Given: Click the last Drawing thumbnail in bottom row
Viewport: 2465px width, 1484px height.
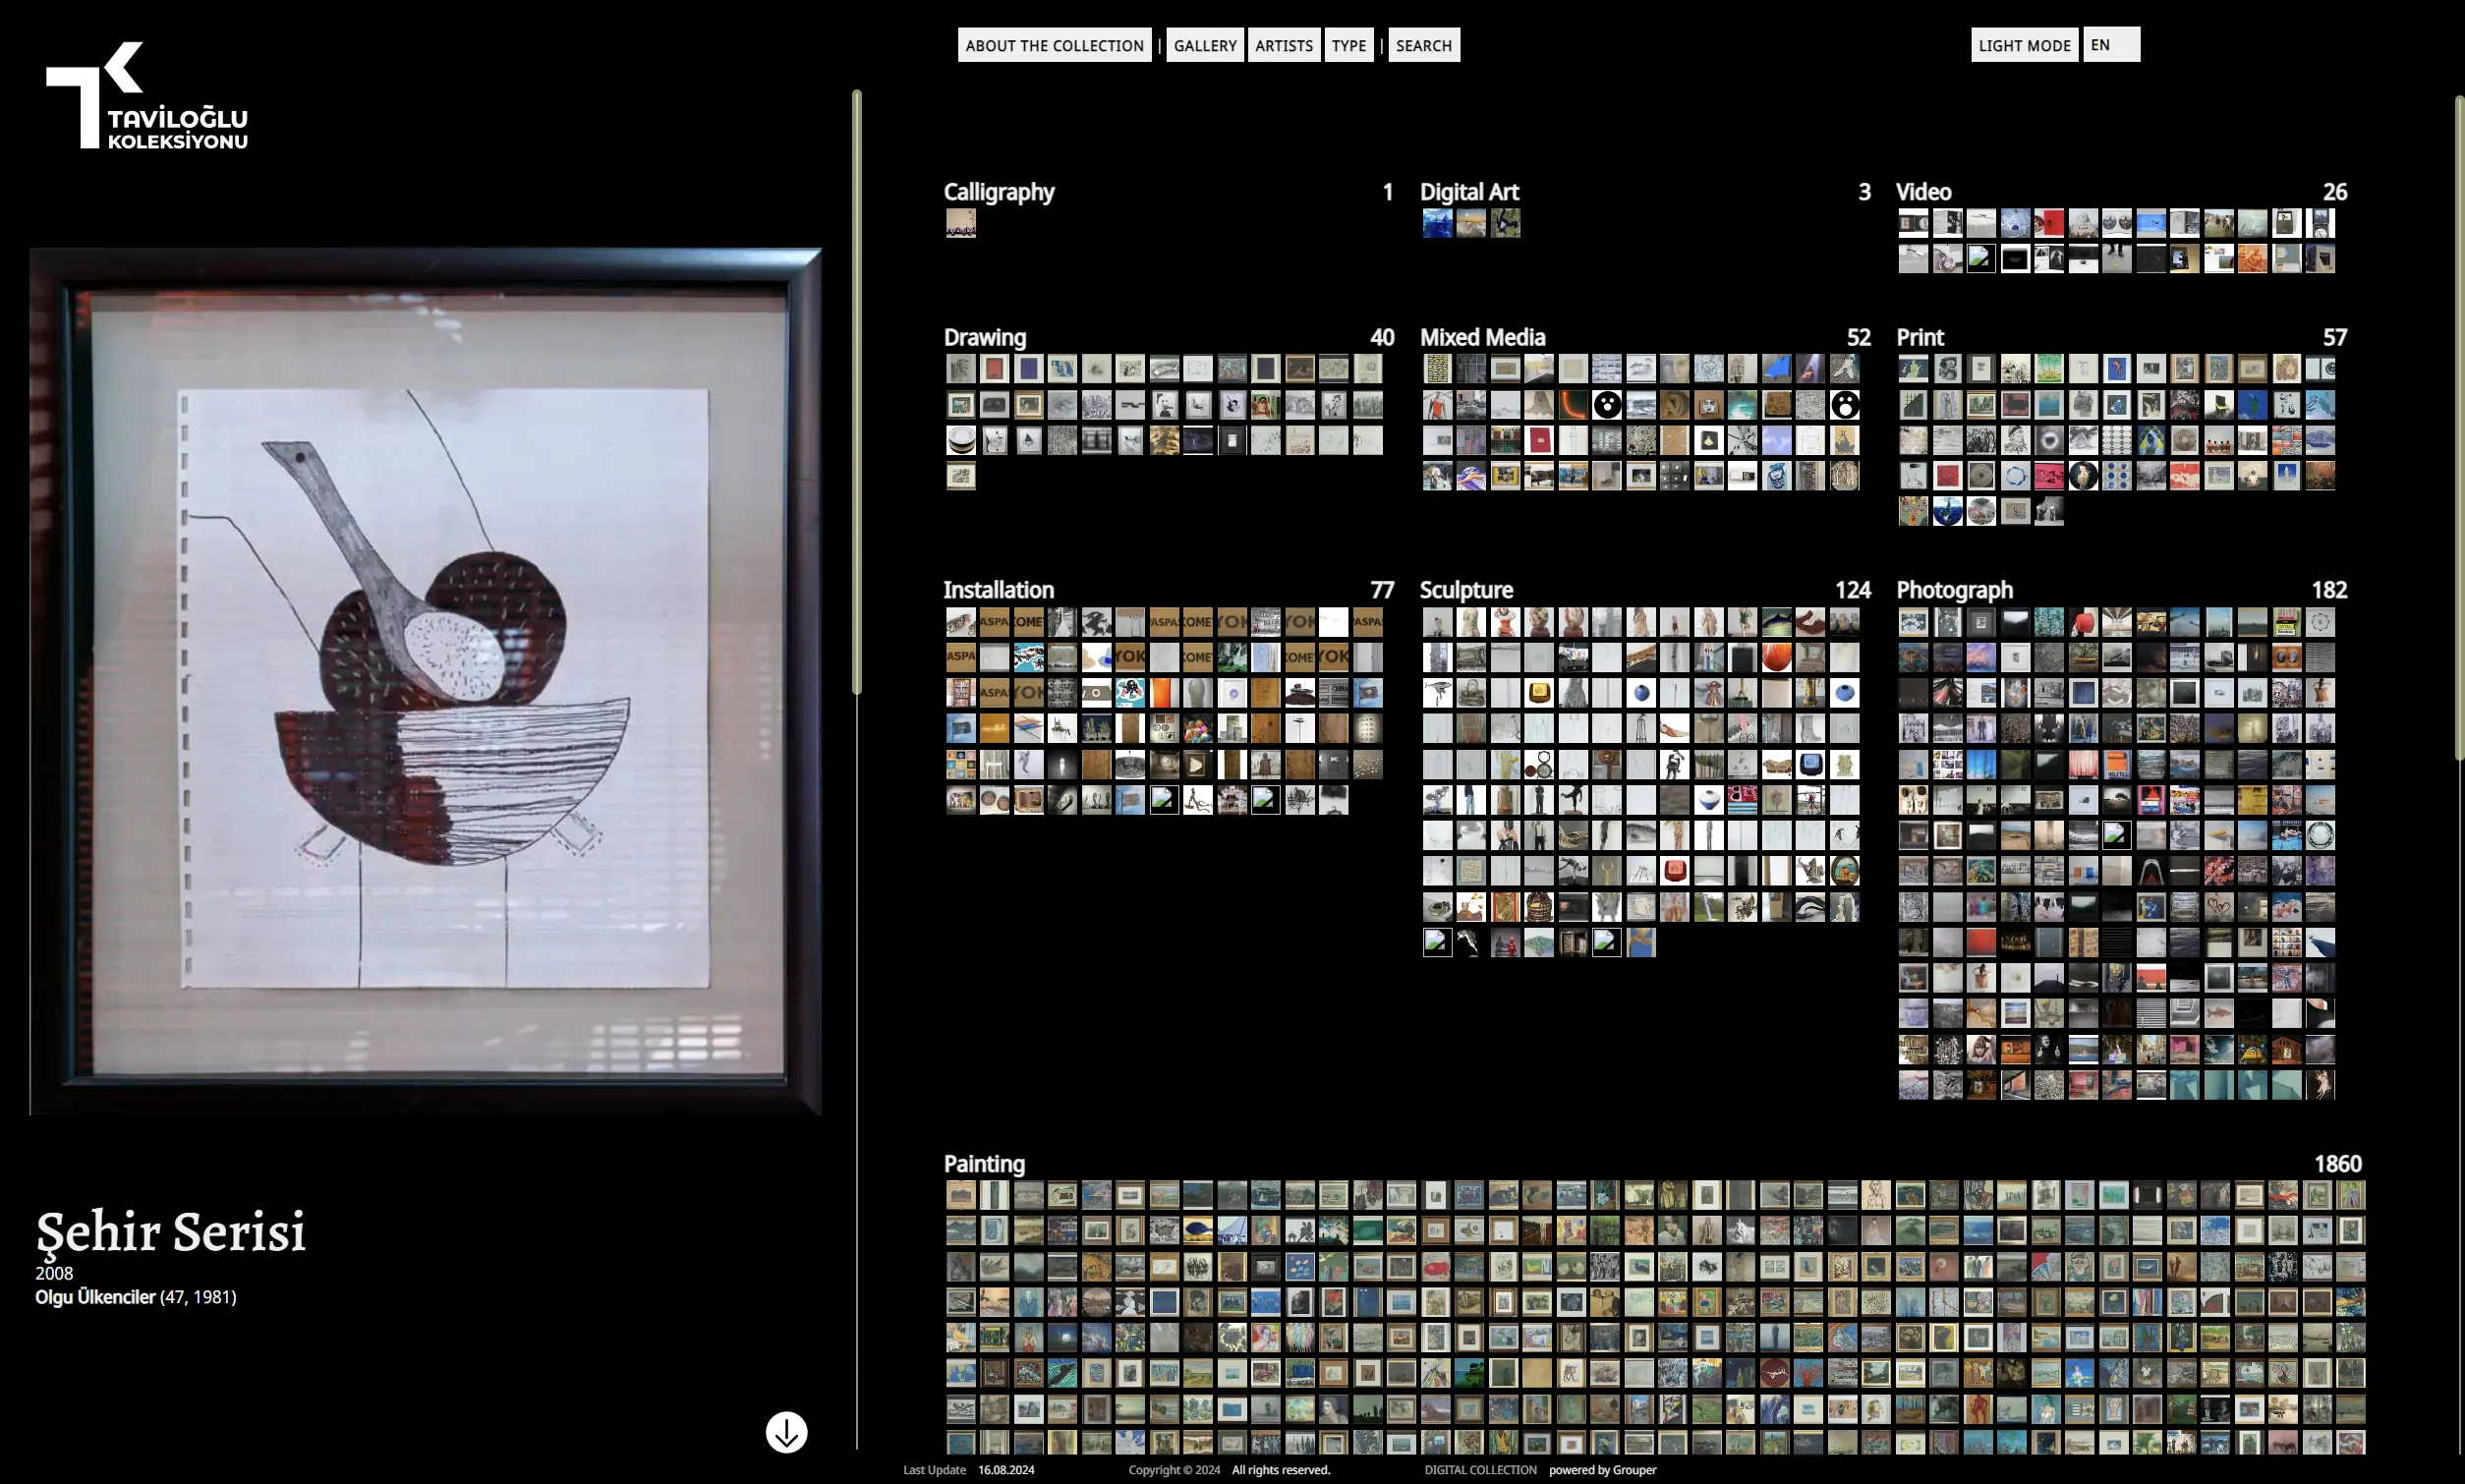Looking at the screenshot, I should click(x=960, y=476).
